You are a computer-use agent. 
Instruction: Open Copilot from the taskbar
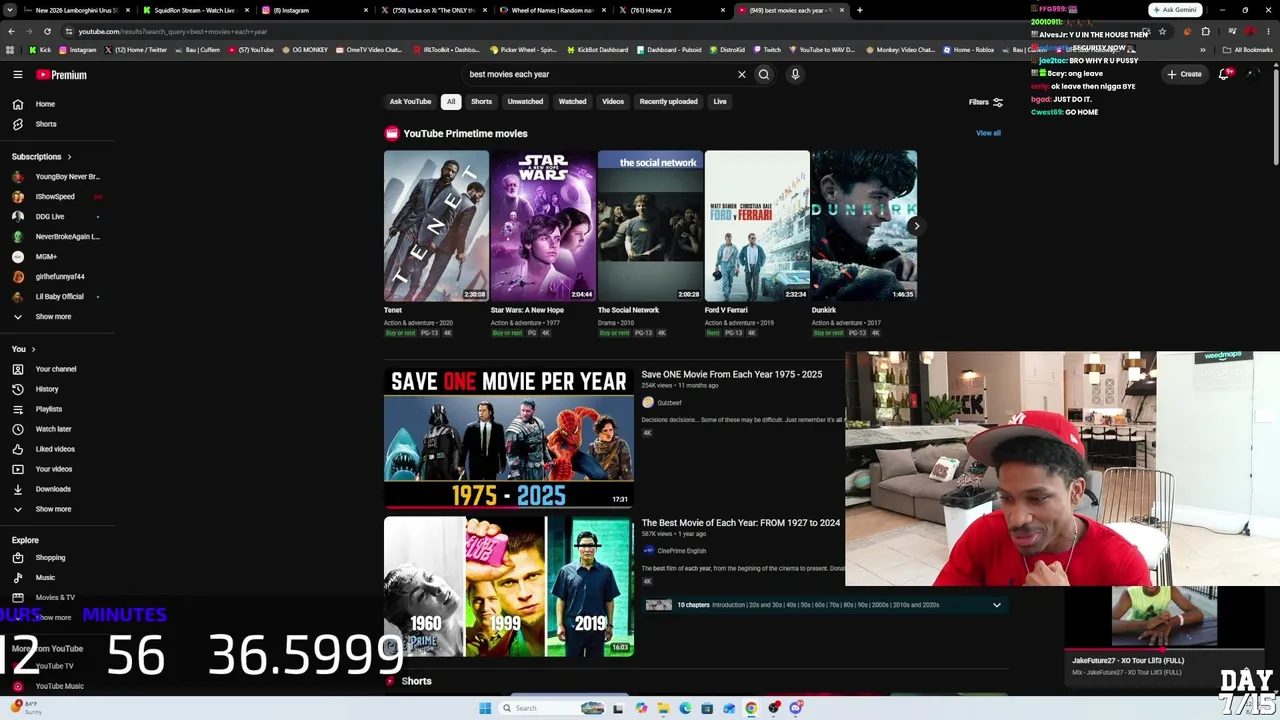pos(641,708)
